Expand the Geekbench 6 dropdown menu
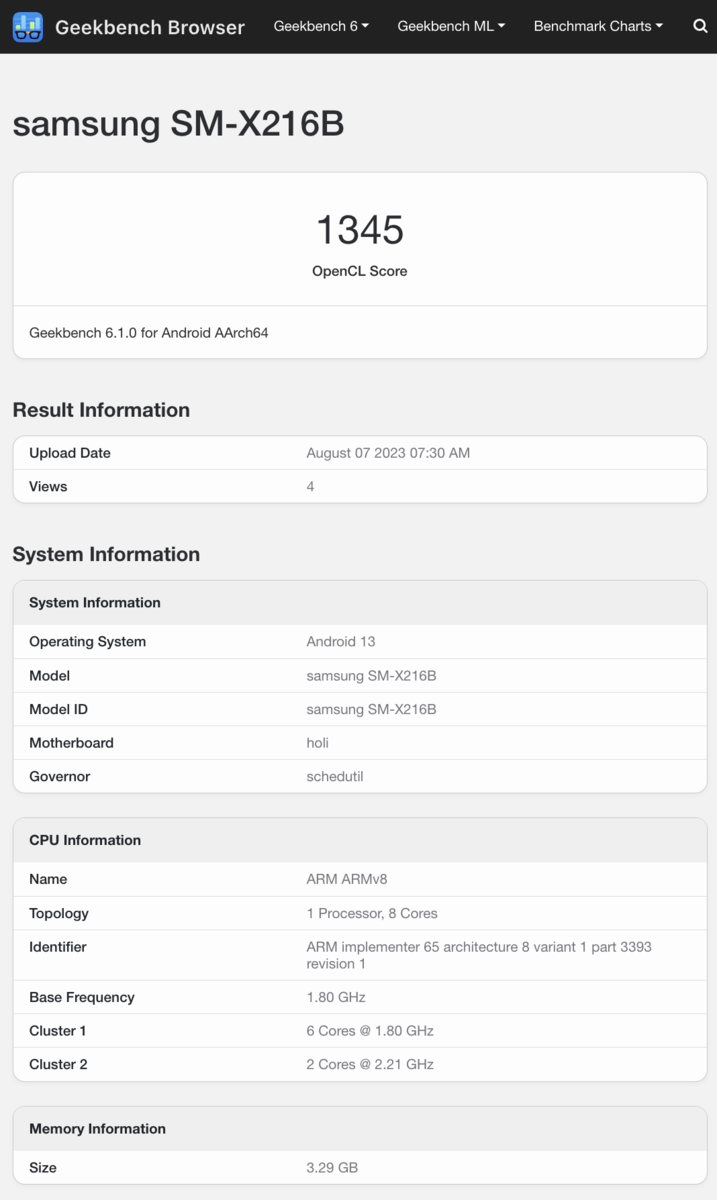Screen dimensions: 717x1200 (321, 26)
